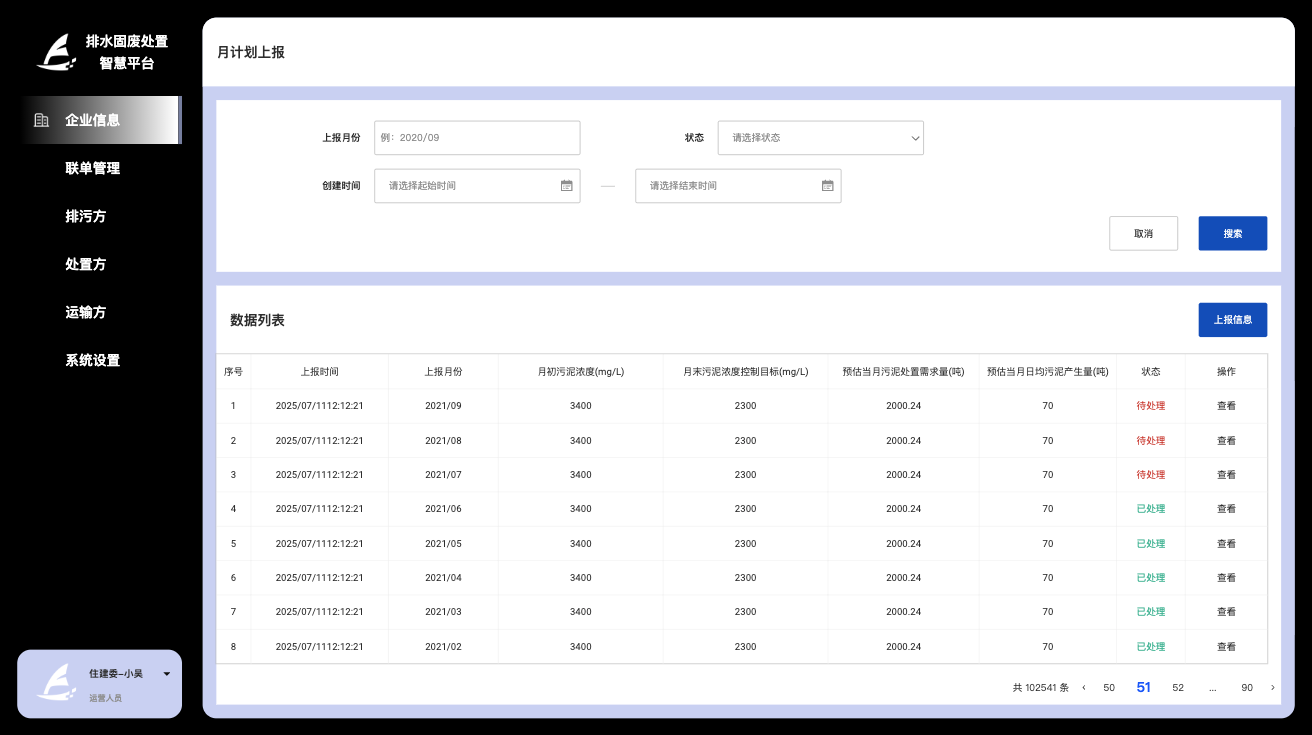Open calendar icon in end time field

pyautogui.click(x=827, y=185)
